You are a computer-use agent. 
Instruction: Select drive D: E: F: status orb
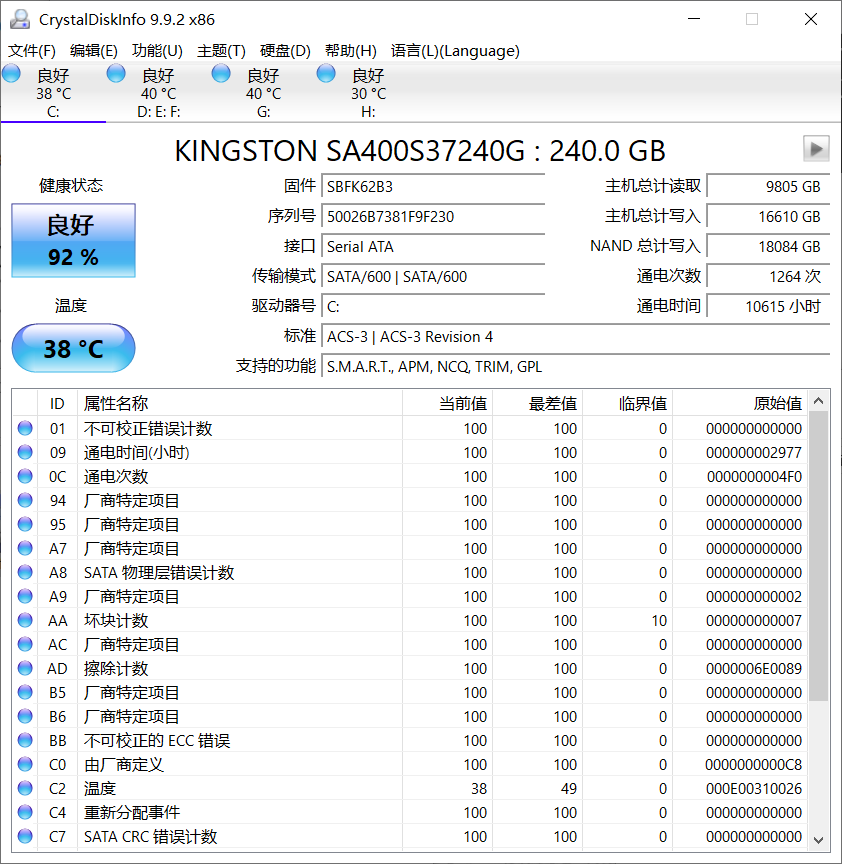click(116, 73)
